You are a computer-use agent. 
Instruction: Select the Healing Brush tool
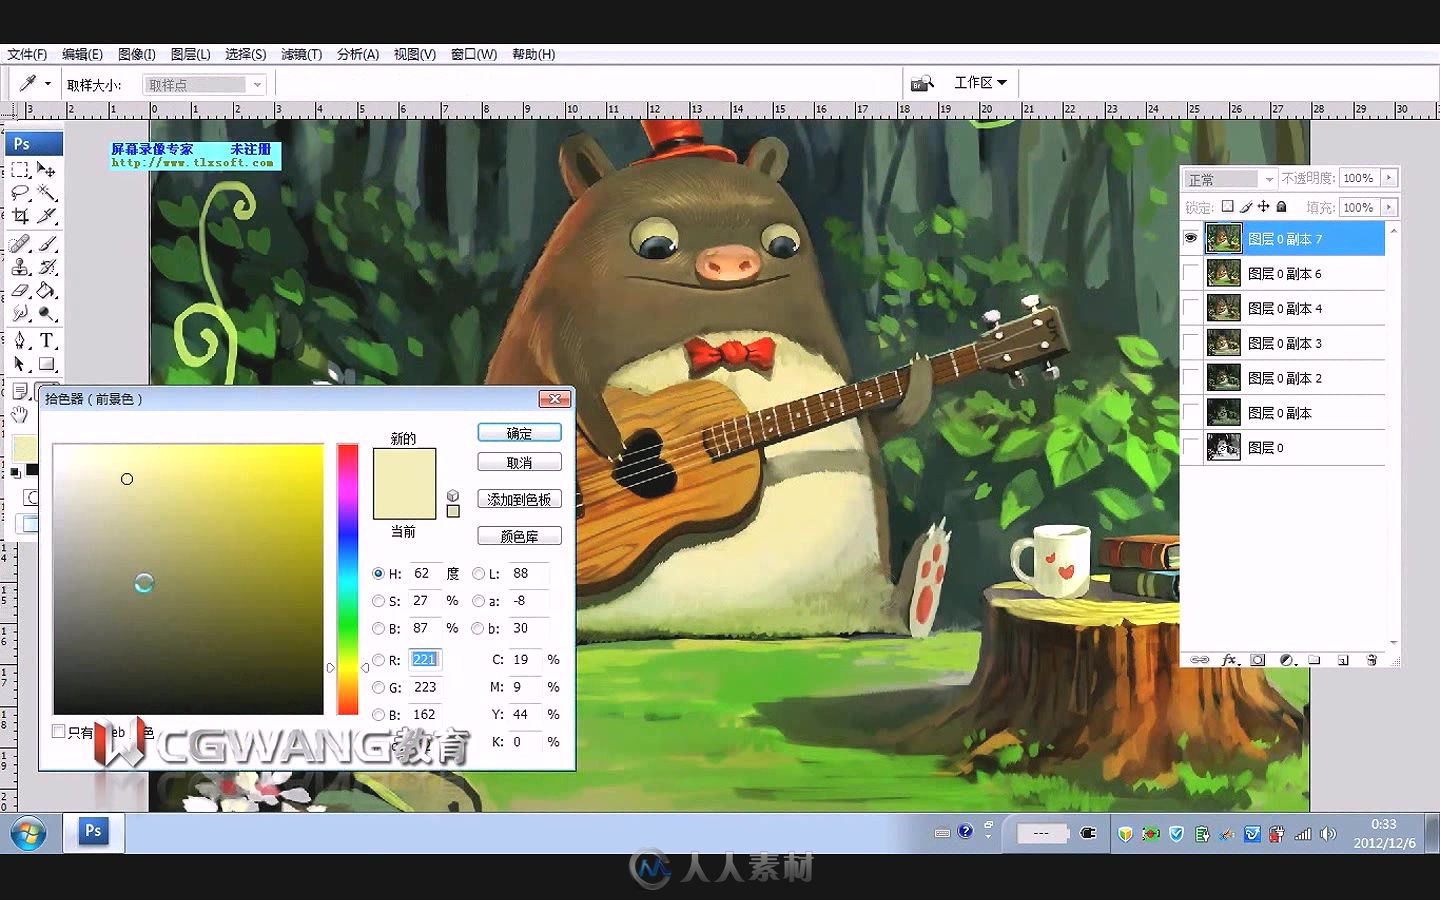(20, 243)
